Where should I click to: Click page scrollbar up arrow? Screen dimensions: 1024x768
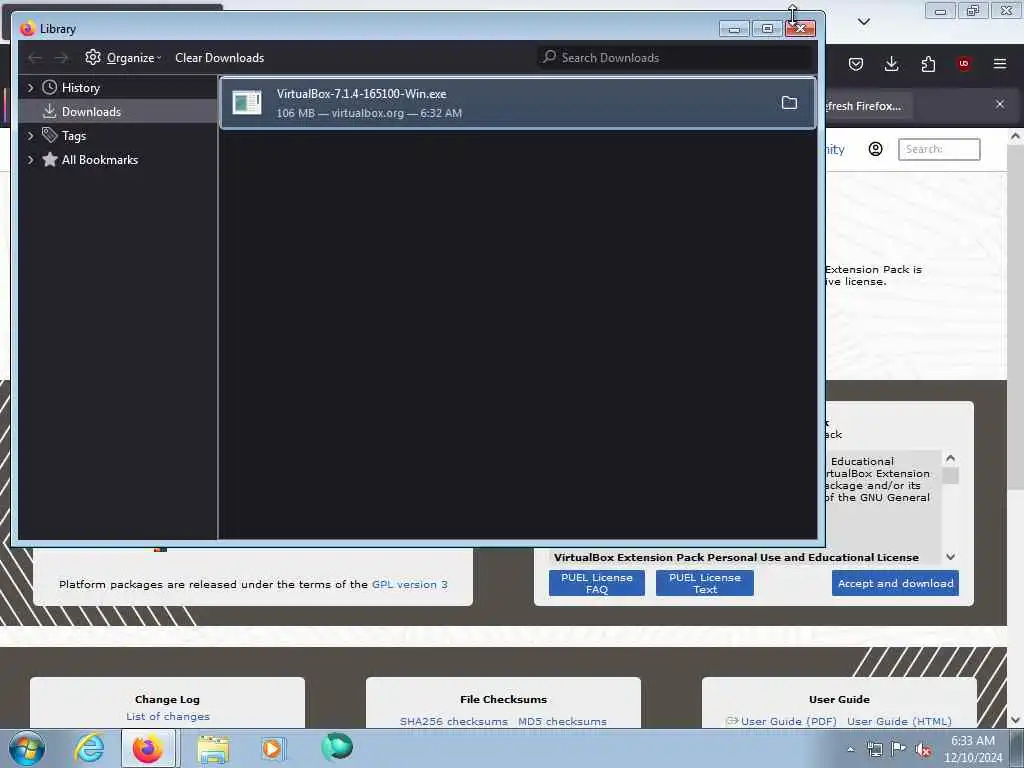[x=1015, y=136]
